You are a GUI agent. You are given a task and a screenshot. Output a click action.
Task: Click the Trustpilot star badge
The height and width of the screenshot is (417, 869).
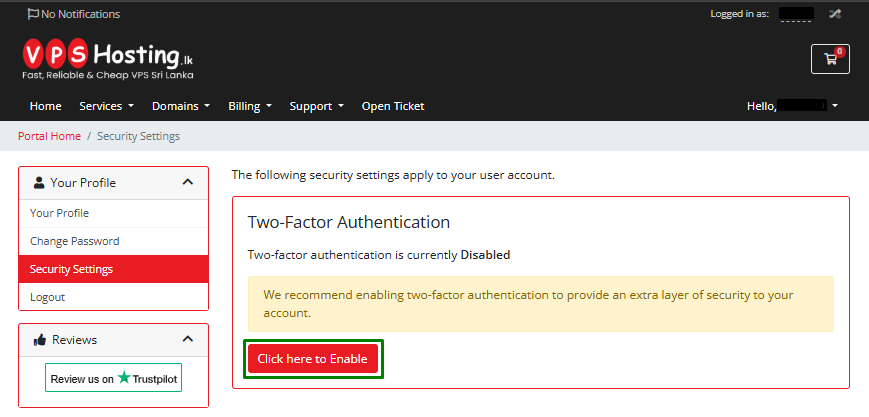[x=114, y=378]
